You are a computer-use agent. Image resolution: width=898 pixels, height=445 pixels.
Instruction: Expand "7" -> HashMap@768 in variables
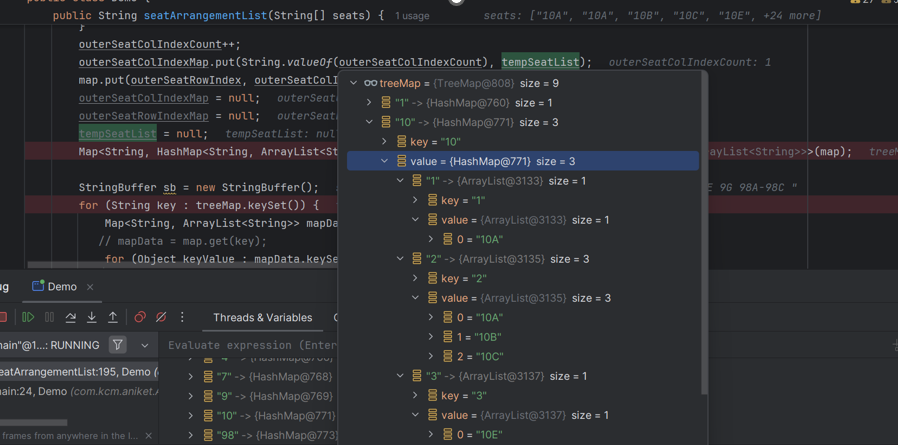click(191, 376)
